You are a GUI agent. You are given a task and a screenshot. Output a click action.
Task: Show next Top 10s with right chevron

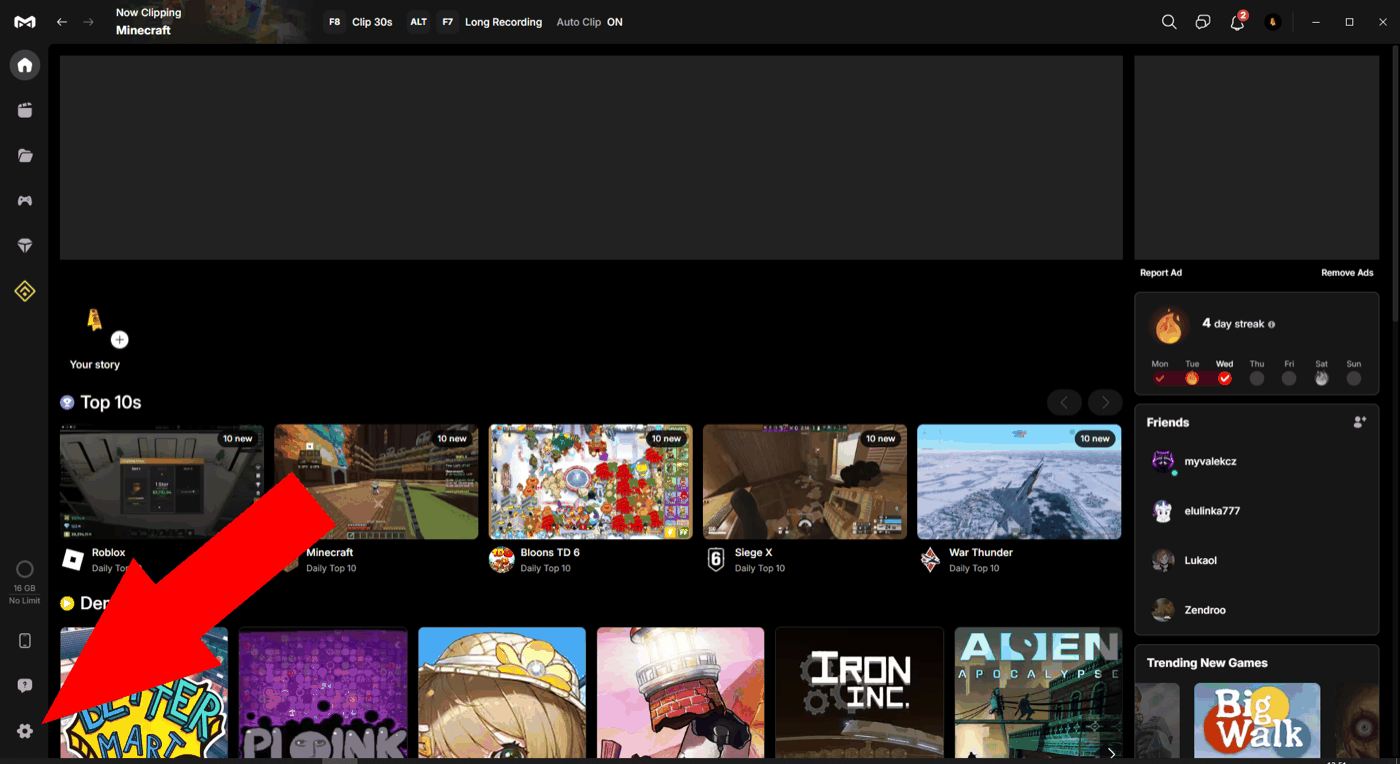(x=1105, y=402)
